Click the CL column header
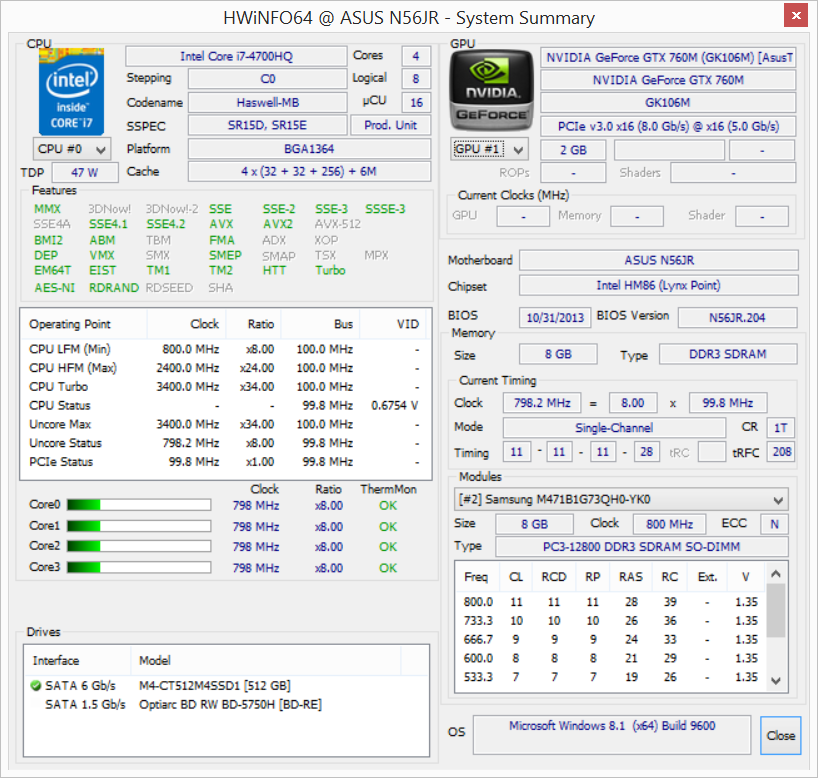 coord(516,577)
